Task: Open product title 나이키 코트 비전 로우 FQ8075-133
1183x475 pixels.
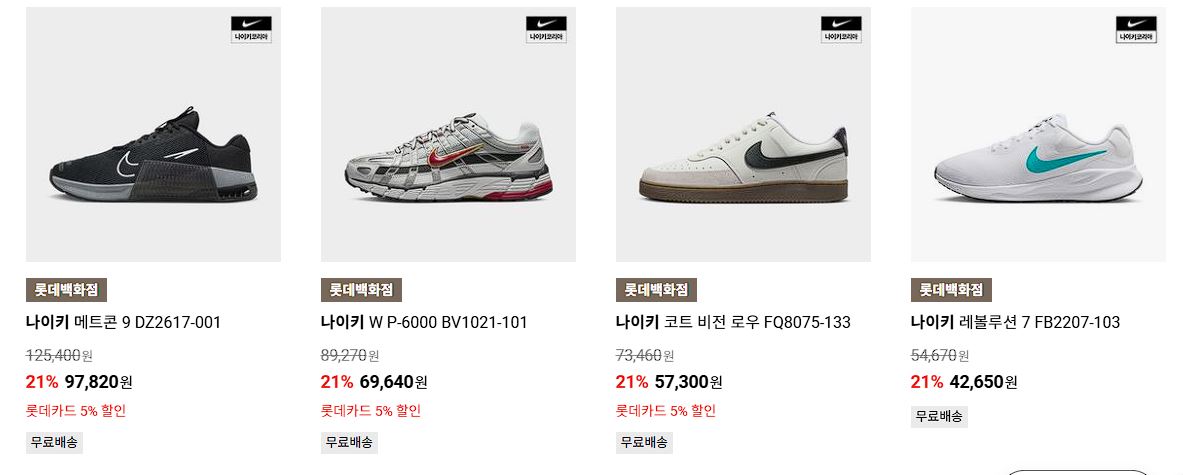Action: (x=733, y=323)
